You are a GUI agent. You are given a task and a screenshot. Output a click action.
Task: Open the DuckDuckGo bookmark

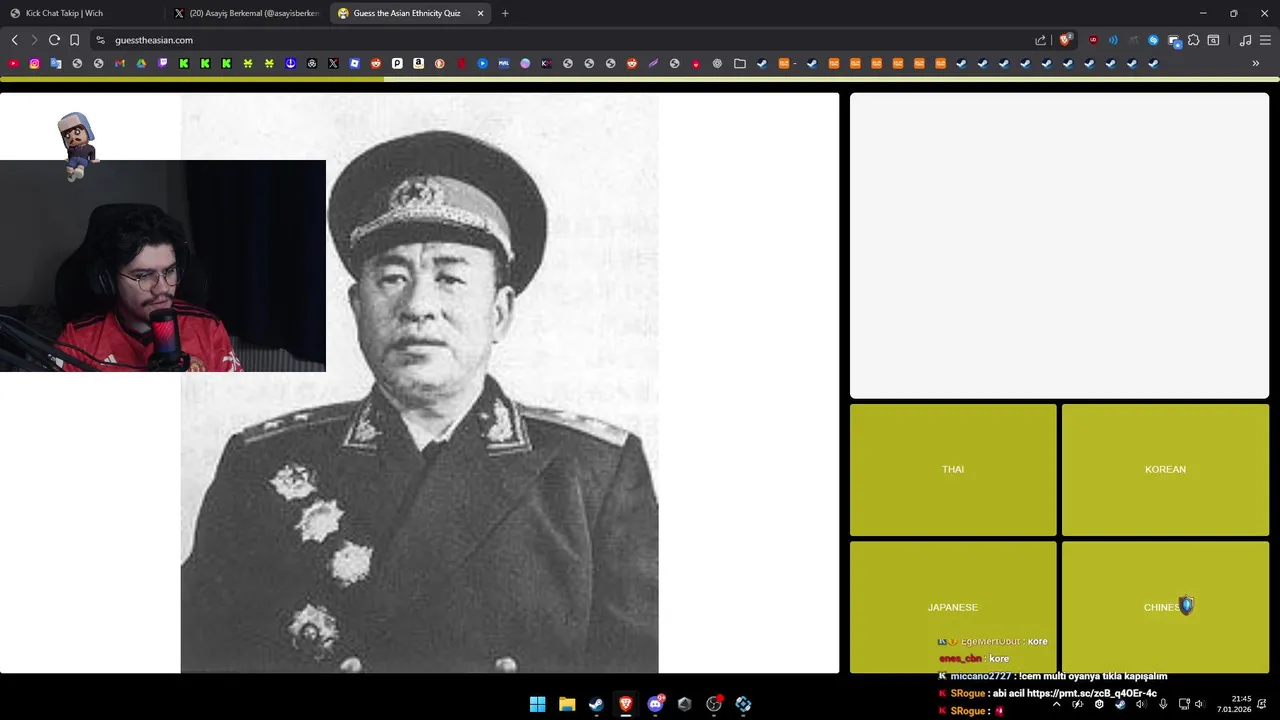point(440,63)
